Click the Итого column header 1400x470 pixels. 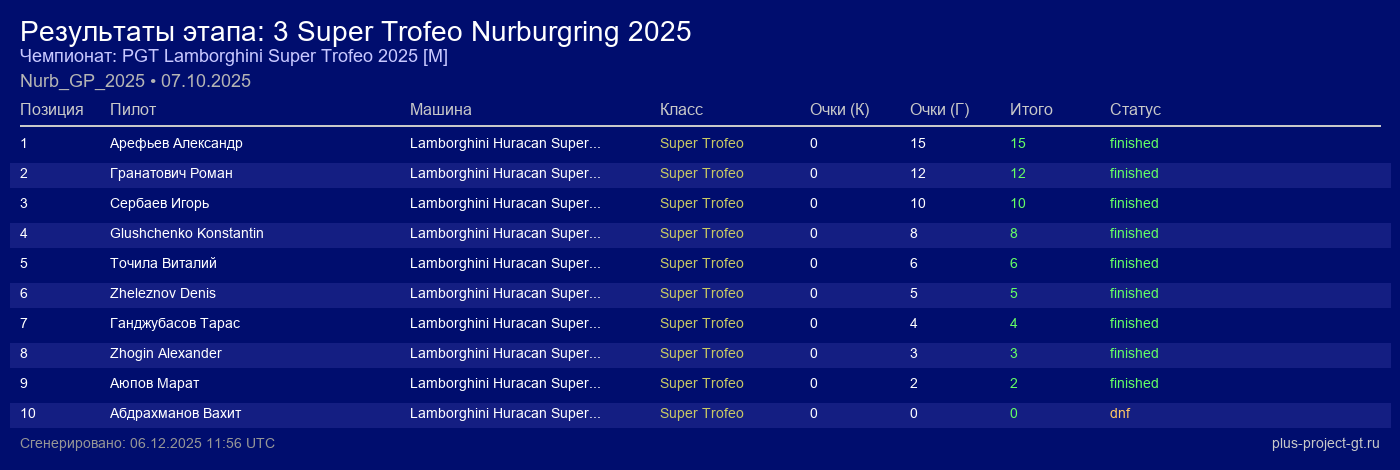point(1031,109)
